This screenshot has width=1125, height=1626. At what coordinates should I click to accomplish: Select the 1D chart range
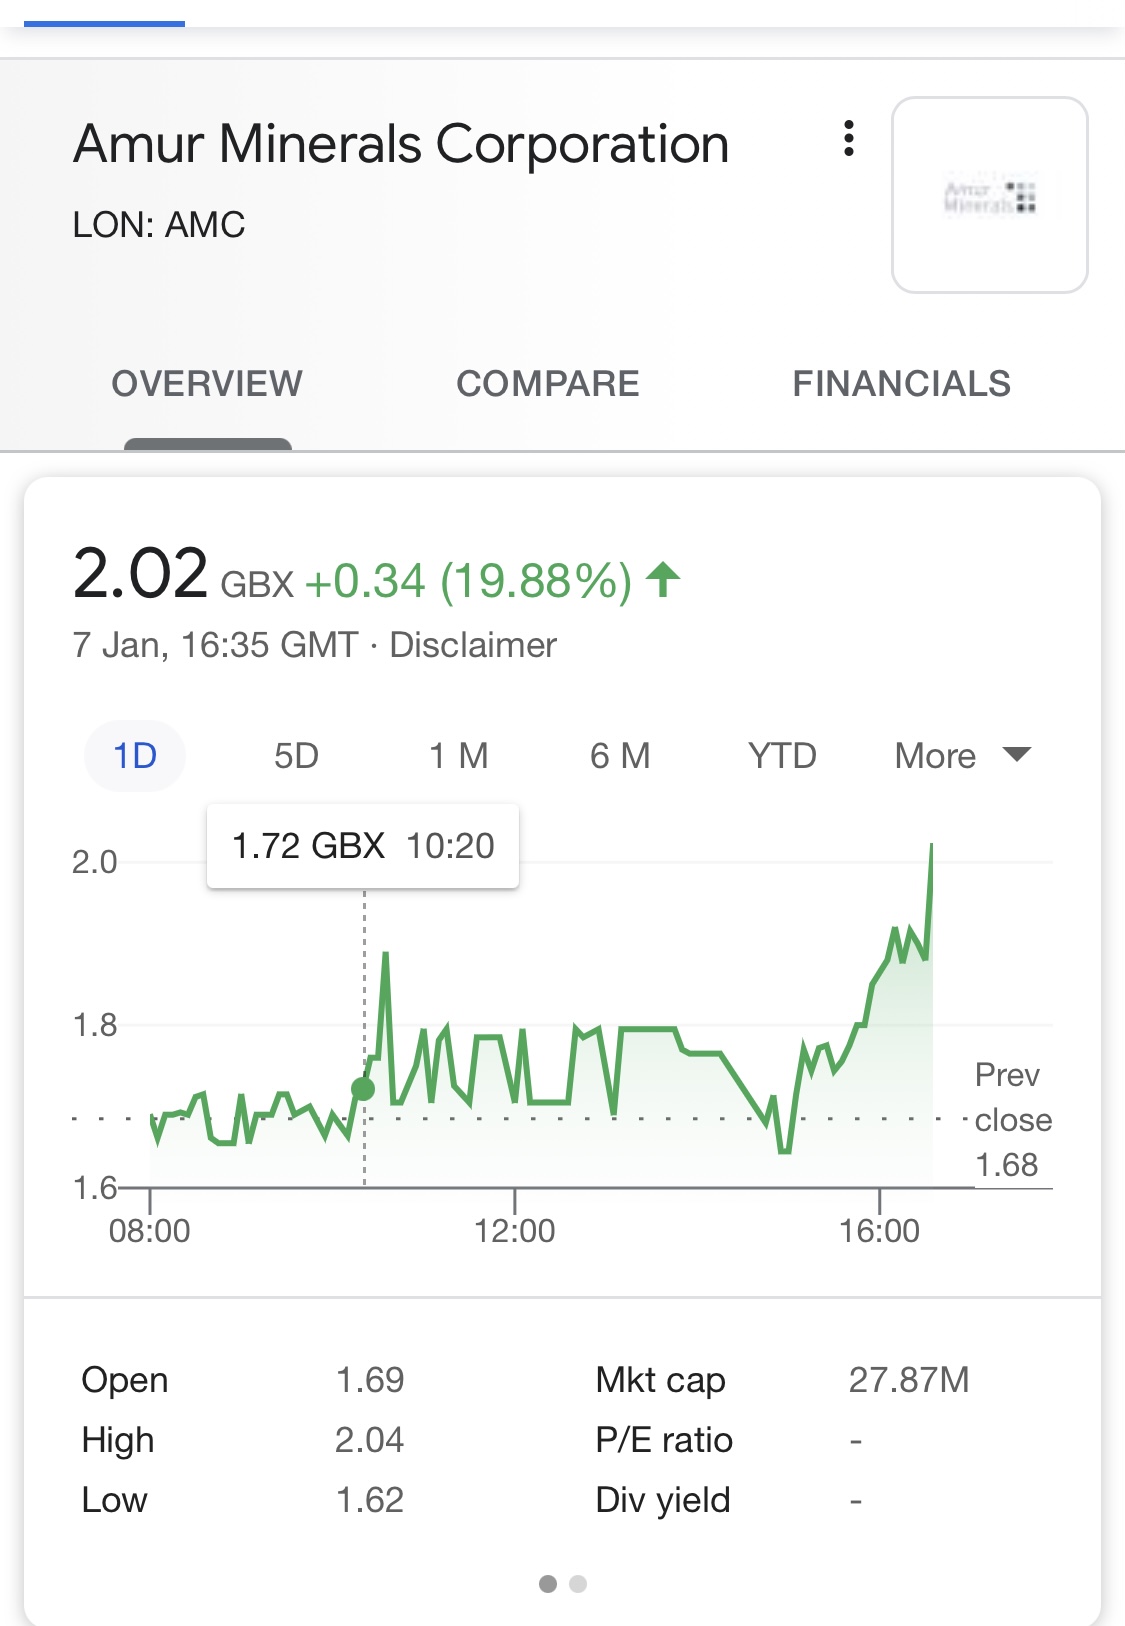(x=135, y=756)
